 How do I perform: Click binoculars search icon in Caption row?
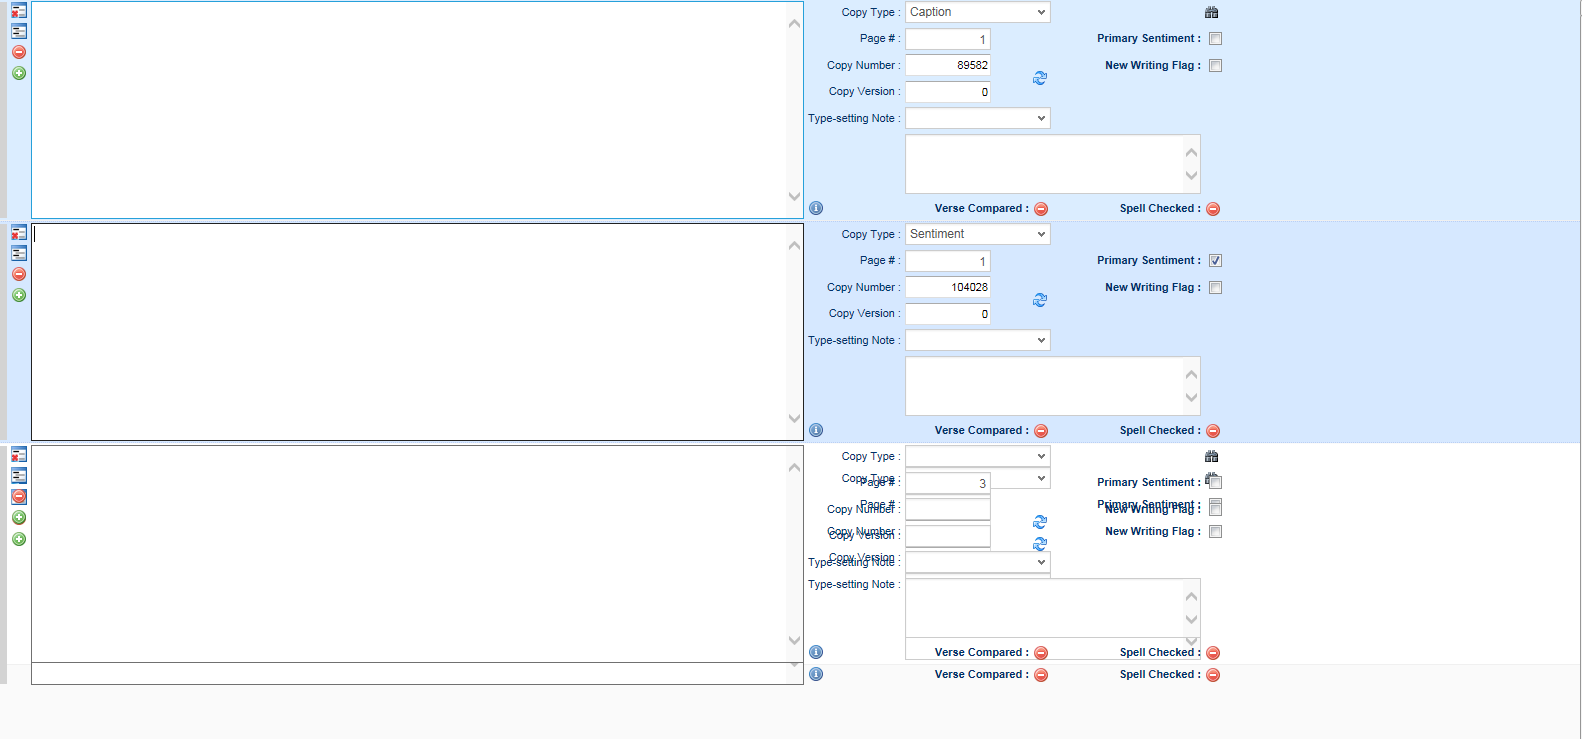click(x=1211, y=12)
